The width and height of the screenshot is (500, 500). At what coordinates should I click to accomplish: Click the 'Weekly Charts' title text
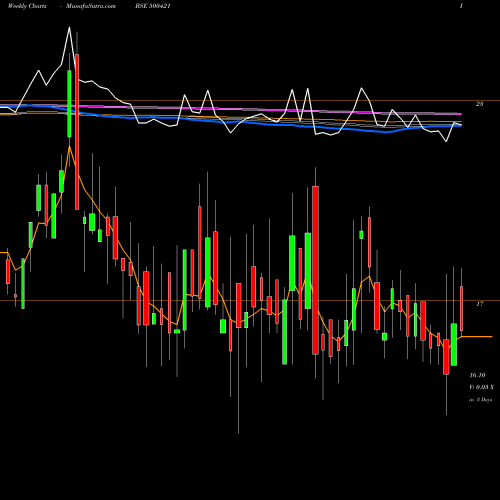(x=27, y=6)
